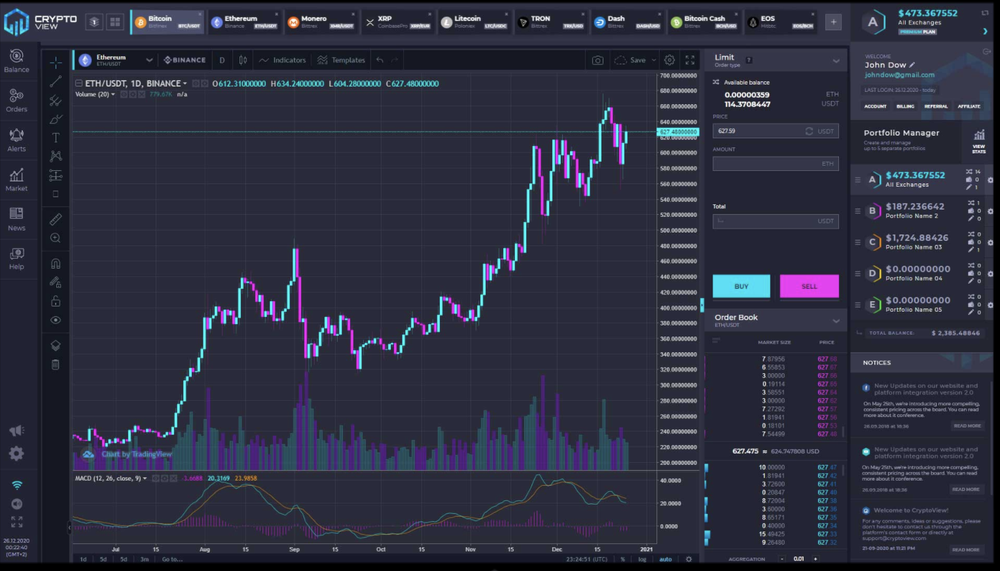Screen dimensions: 1000x571
Task: Undo the last chart action
Action: tap(379, 60)
